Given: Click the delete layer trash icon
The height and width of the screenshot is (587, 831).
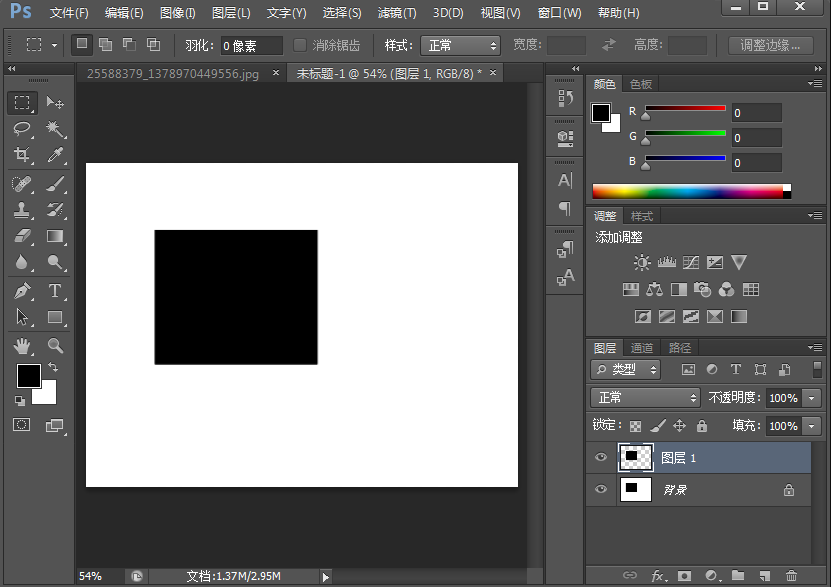Looking at the screenshot, I should [x=791, y=575].
